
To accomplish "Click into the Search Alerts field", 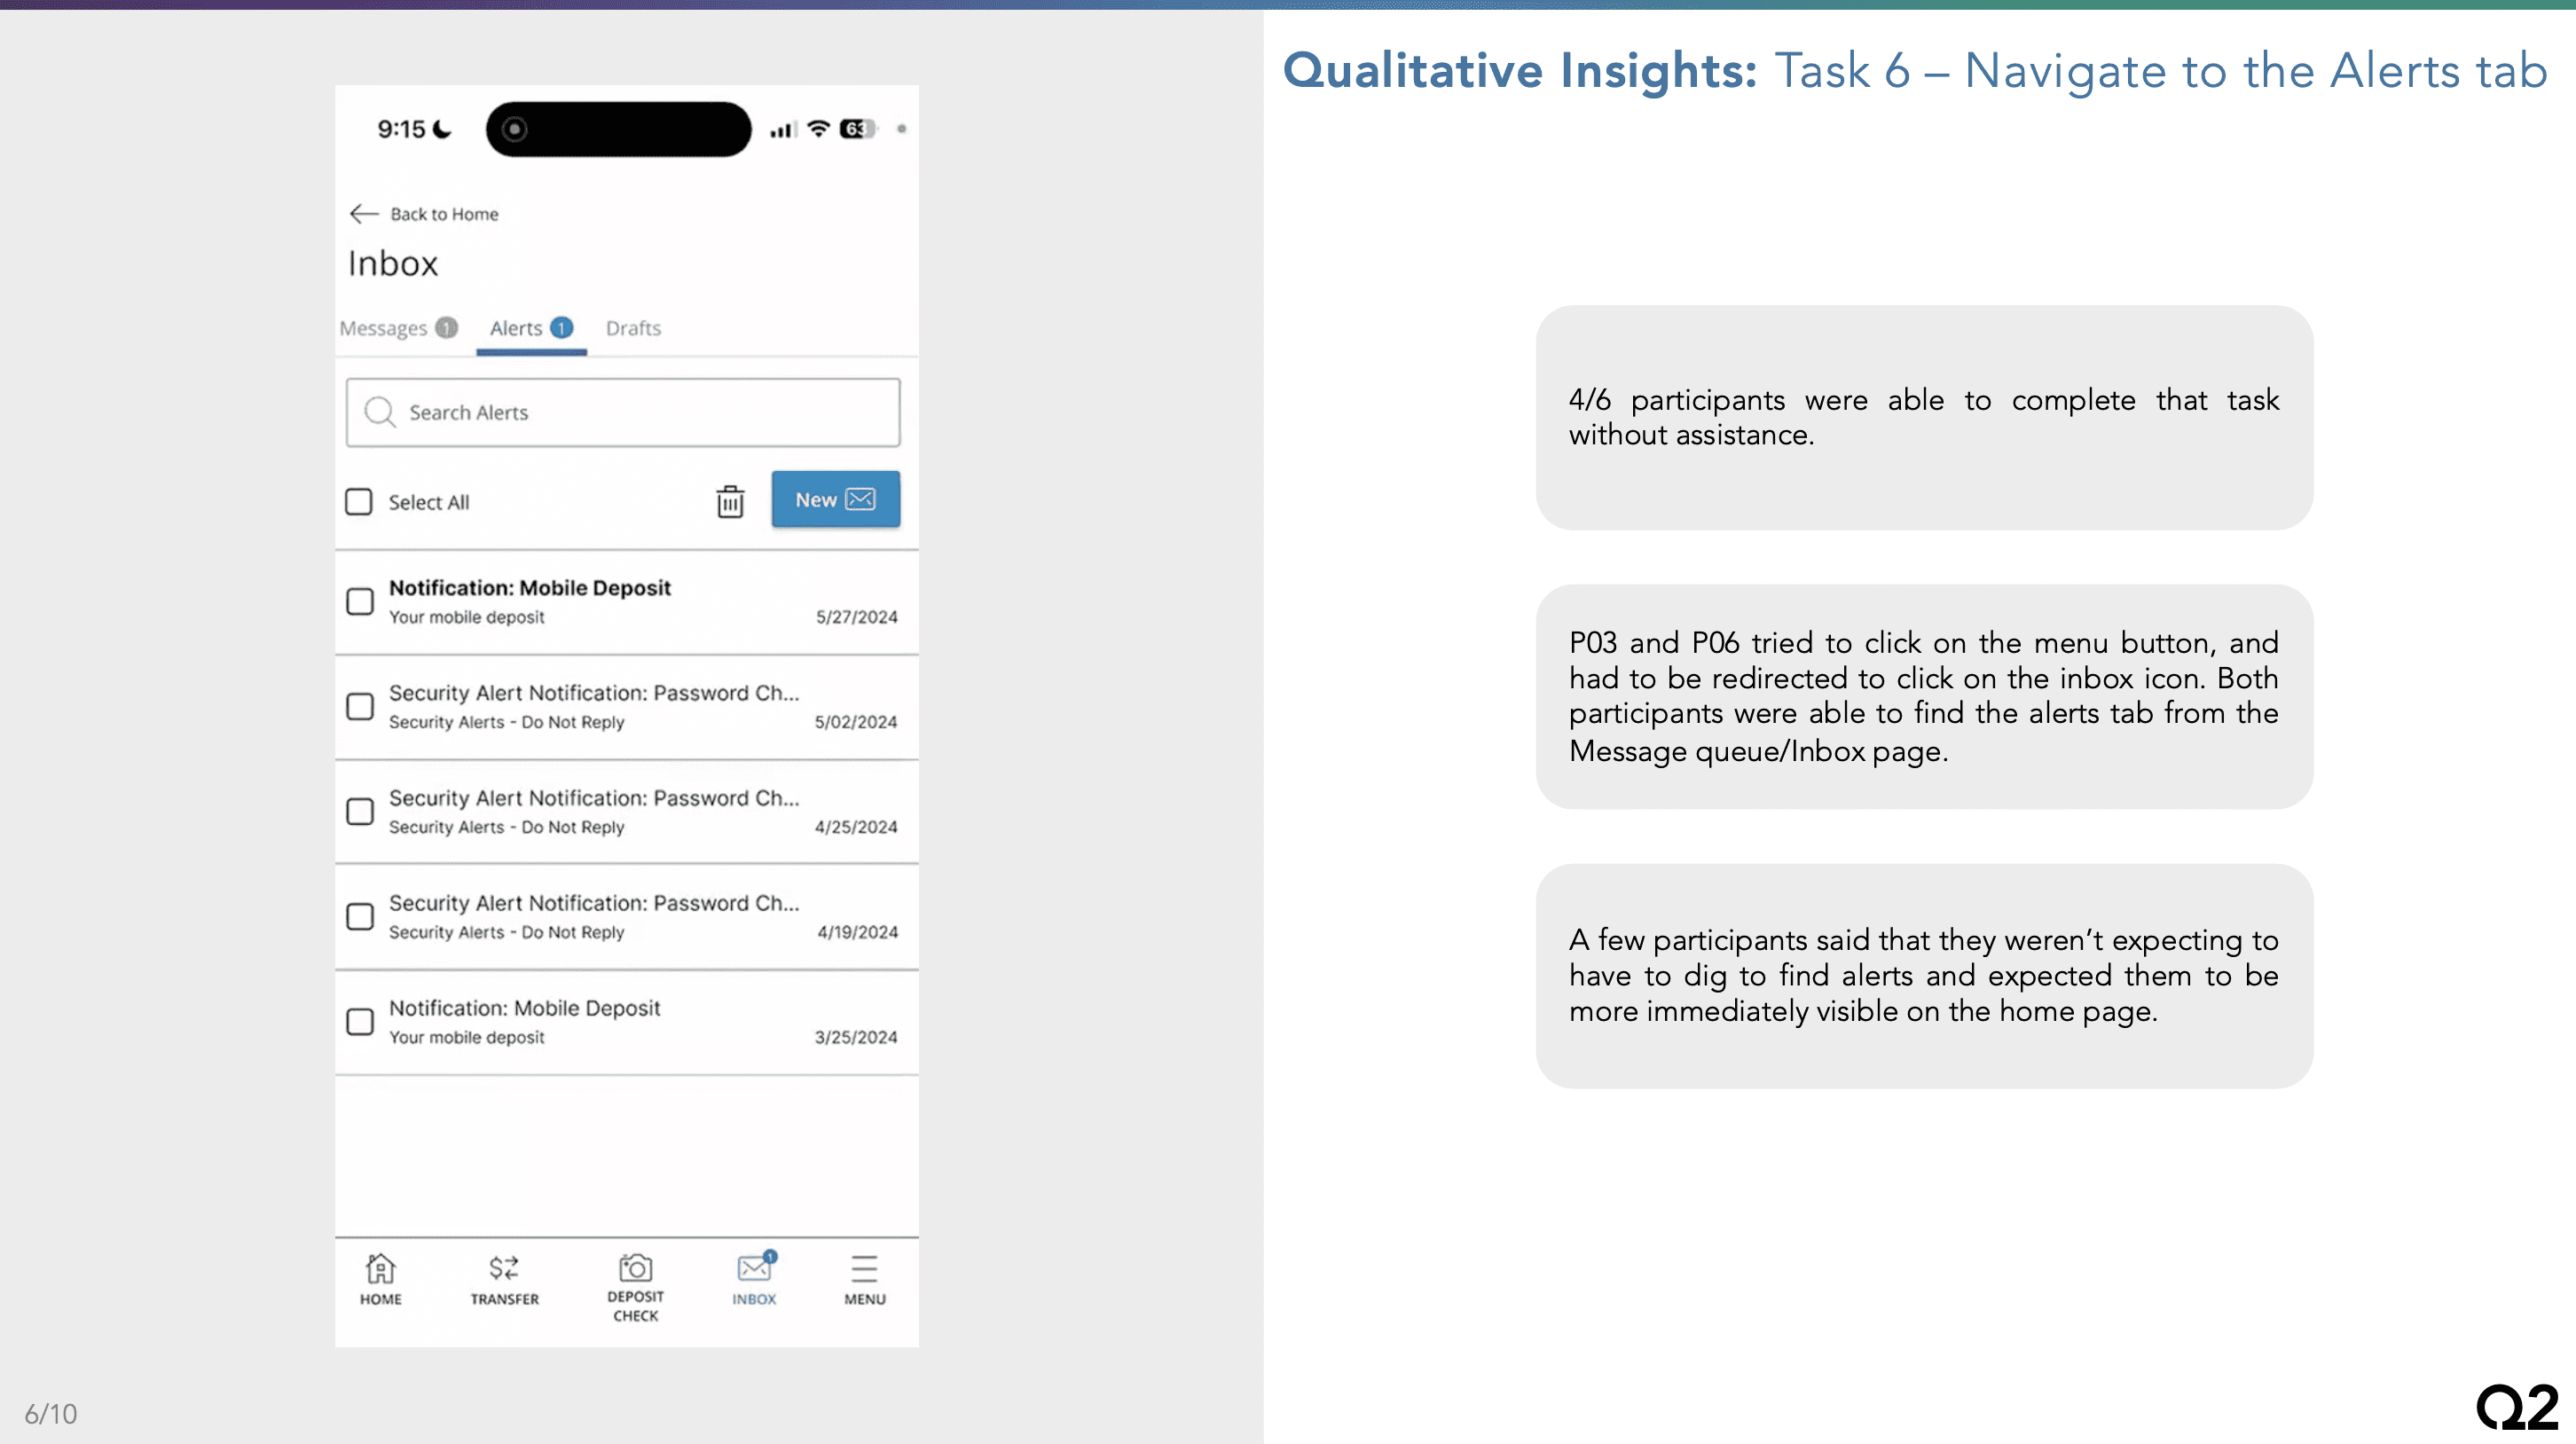I will 640,412.
